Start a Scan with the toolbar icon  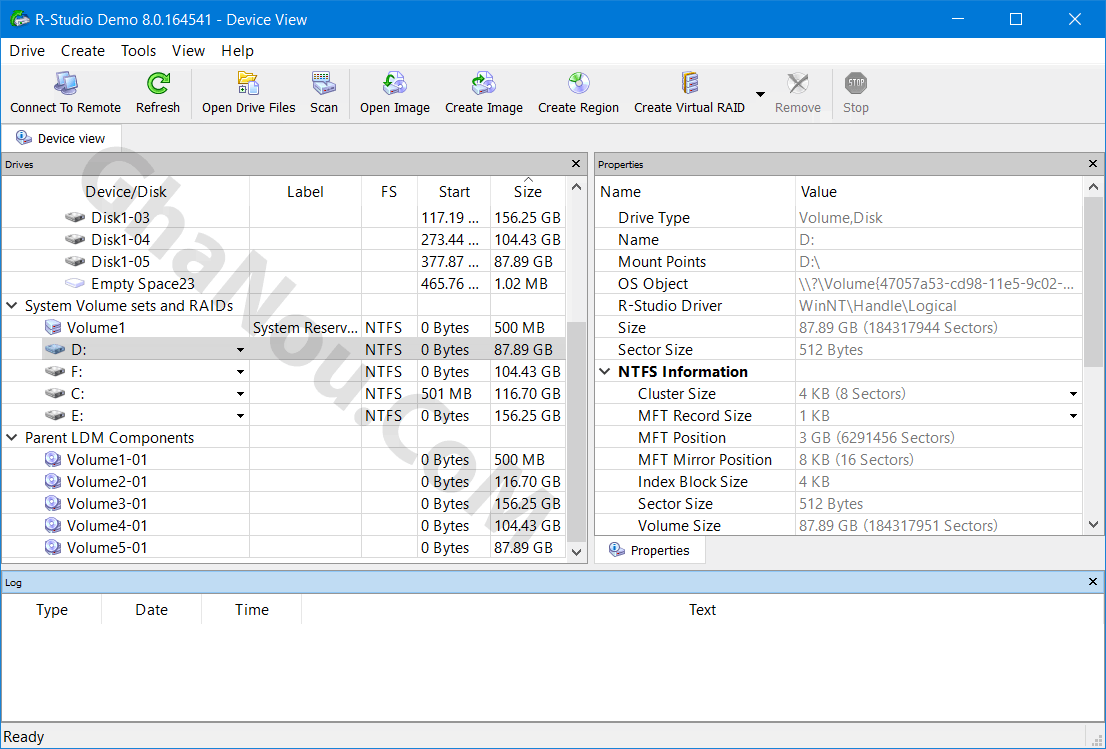[324, 83]
